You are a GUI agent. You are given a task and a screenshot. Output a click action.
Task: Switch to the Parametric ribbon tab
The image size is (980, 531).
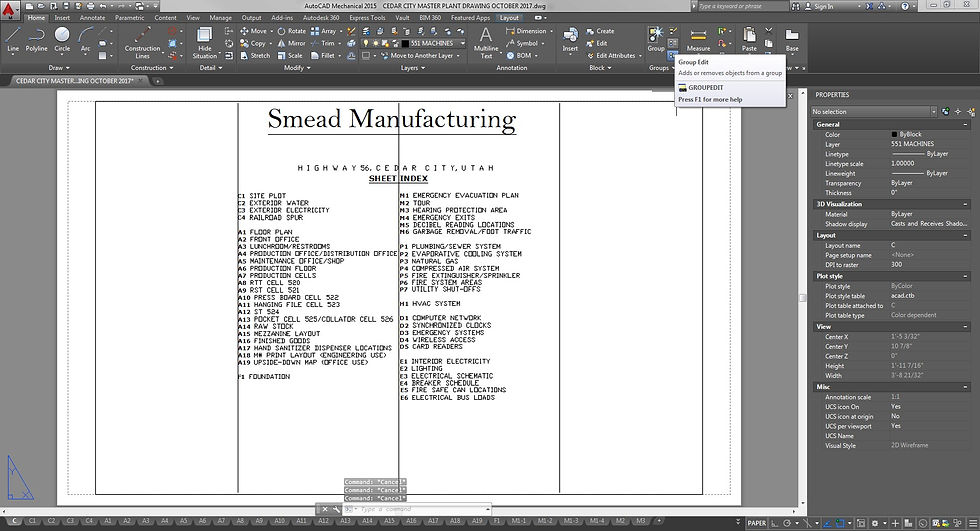[129, 17]
